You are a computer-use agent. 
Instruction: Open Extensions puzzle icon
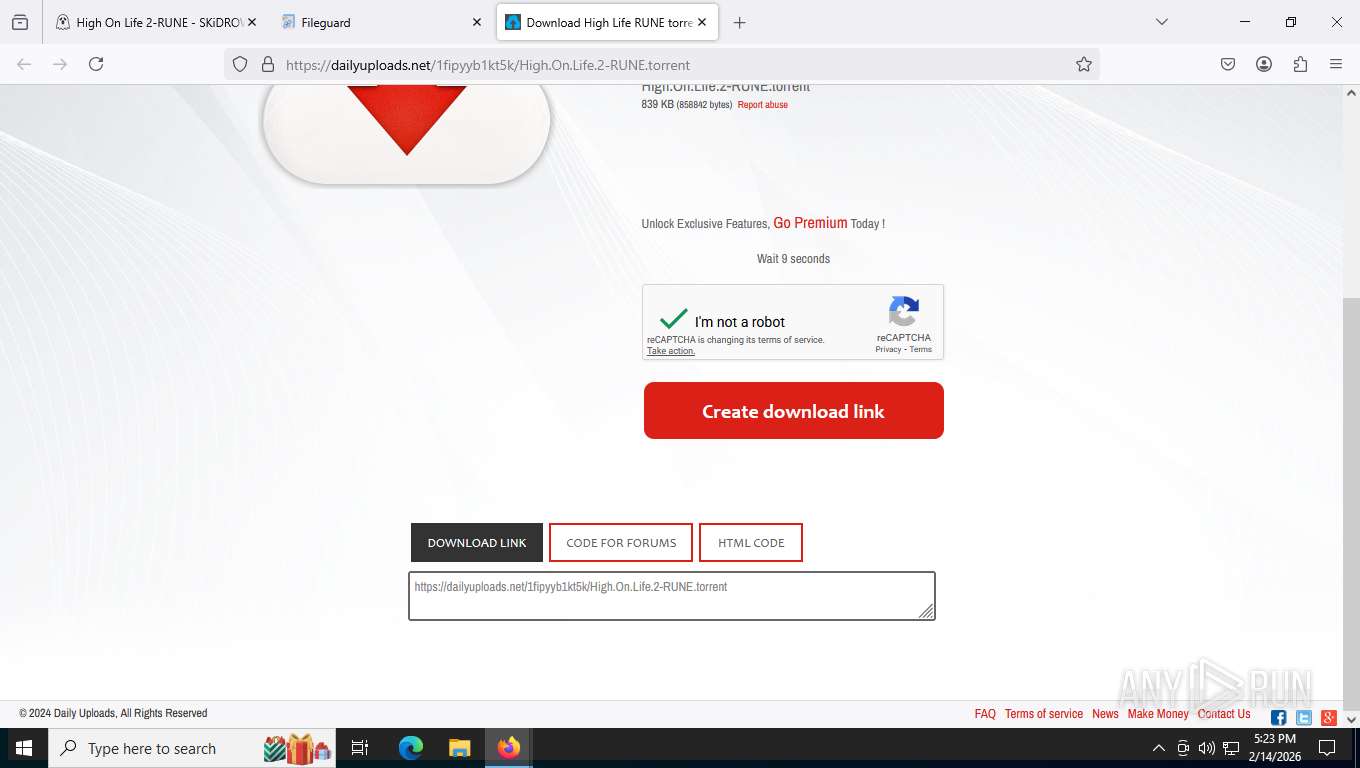point(1300,64)
